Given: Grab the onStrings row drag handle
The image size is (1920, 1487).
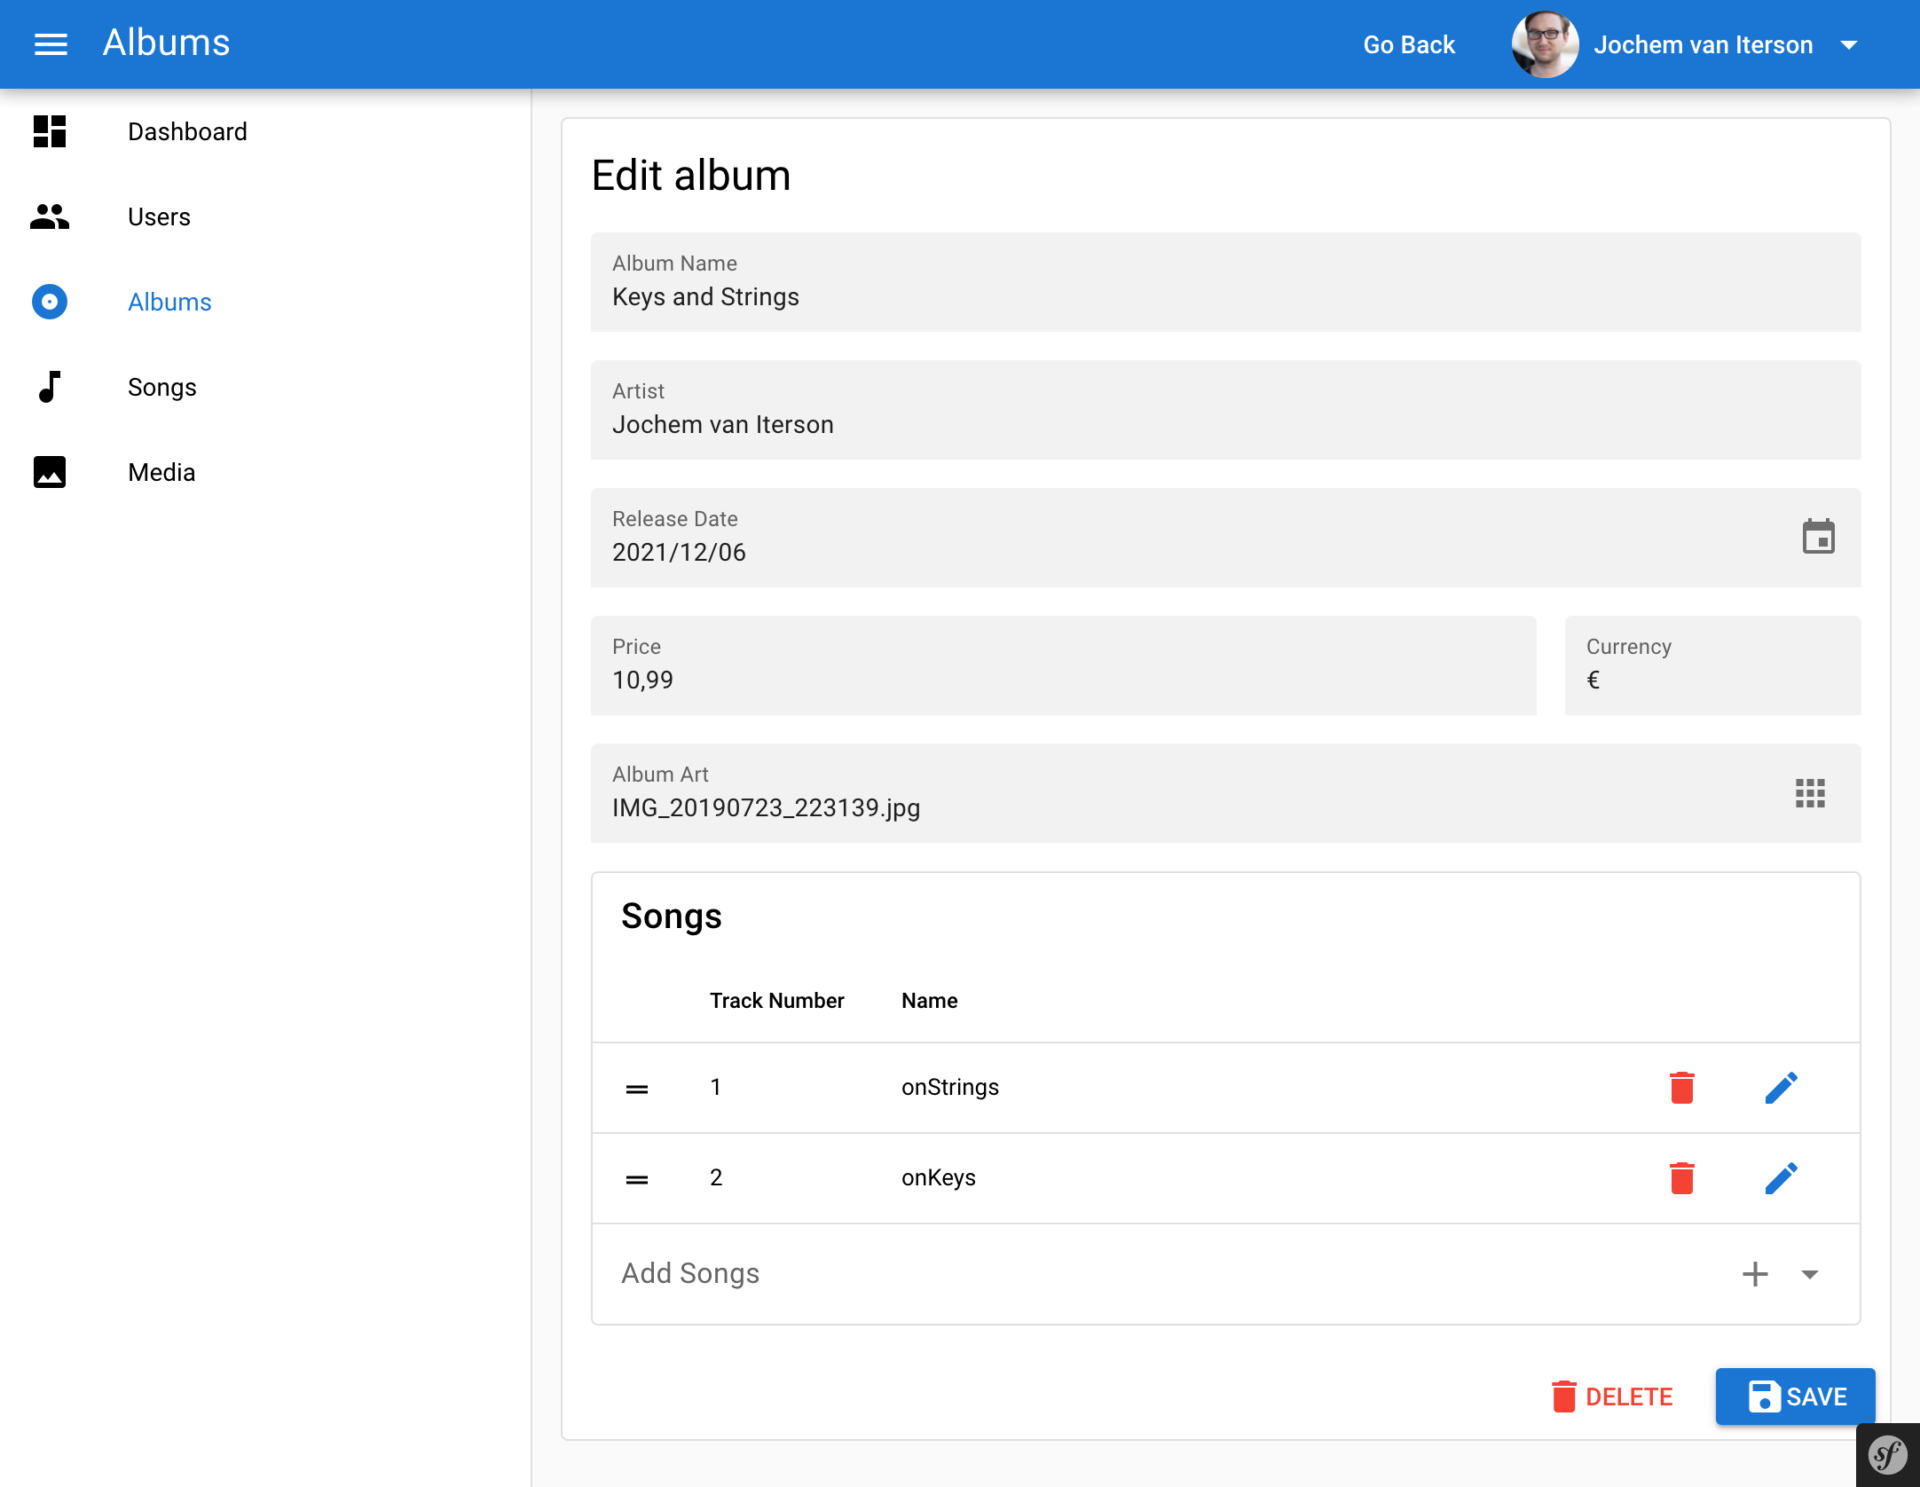Looking at the screenshot, I should pyautogui.click(x=637, y=1089).
